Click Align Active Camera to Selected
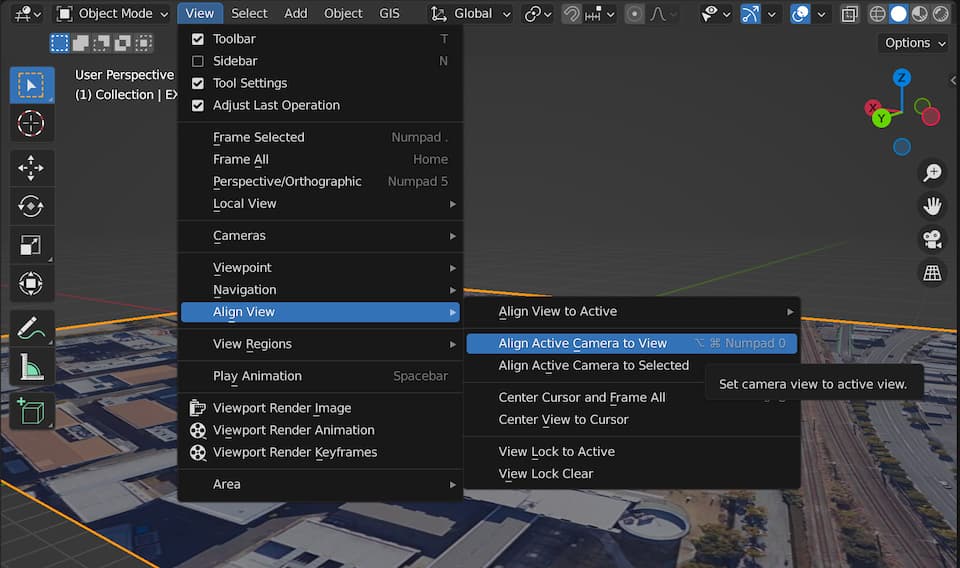This screenshot has height=568, width=960. [593, 366]
